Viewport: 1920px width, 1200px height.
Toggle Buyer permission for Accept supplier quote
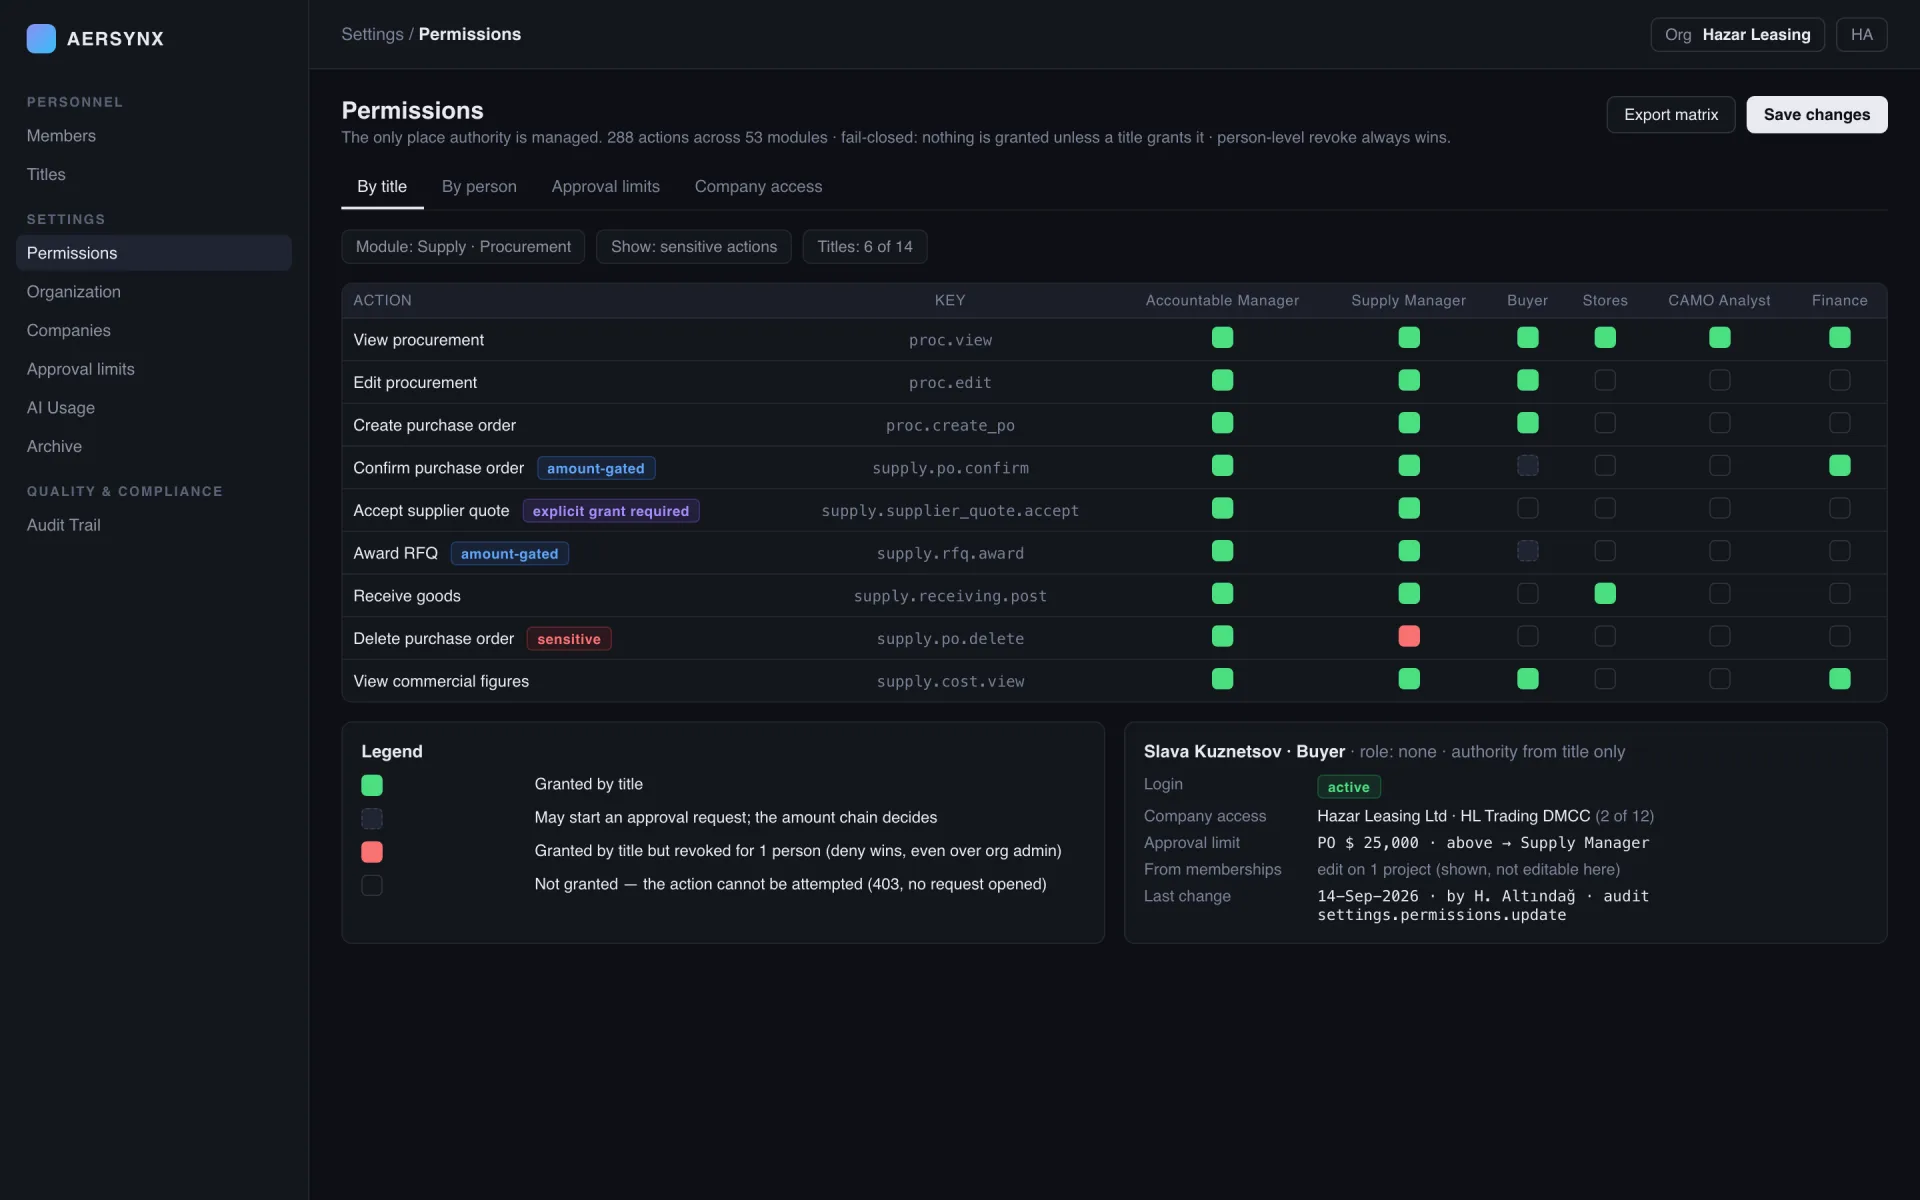click(x=1527, y=508)
